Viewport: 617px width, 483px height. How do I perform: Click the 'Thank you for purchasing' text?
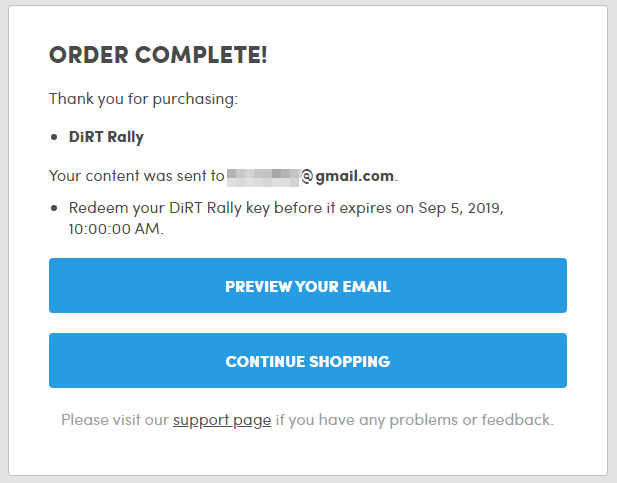(x=143, y=99)
